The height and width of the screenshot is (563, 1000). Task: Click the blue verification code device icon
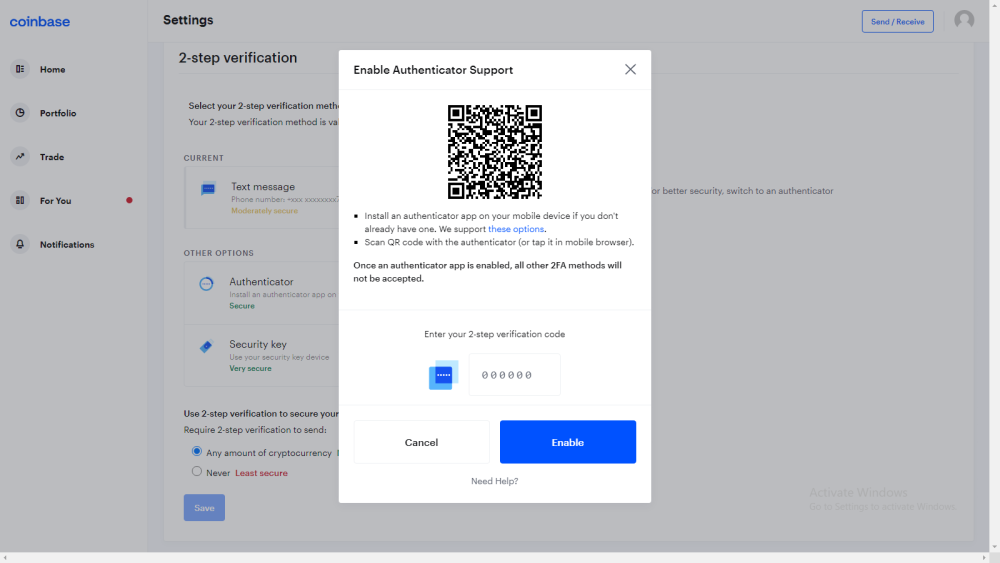pos(443,375)
